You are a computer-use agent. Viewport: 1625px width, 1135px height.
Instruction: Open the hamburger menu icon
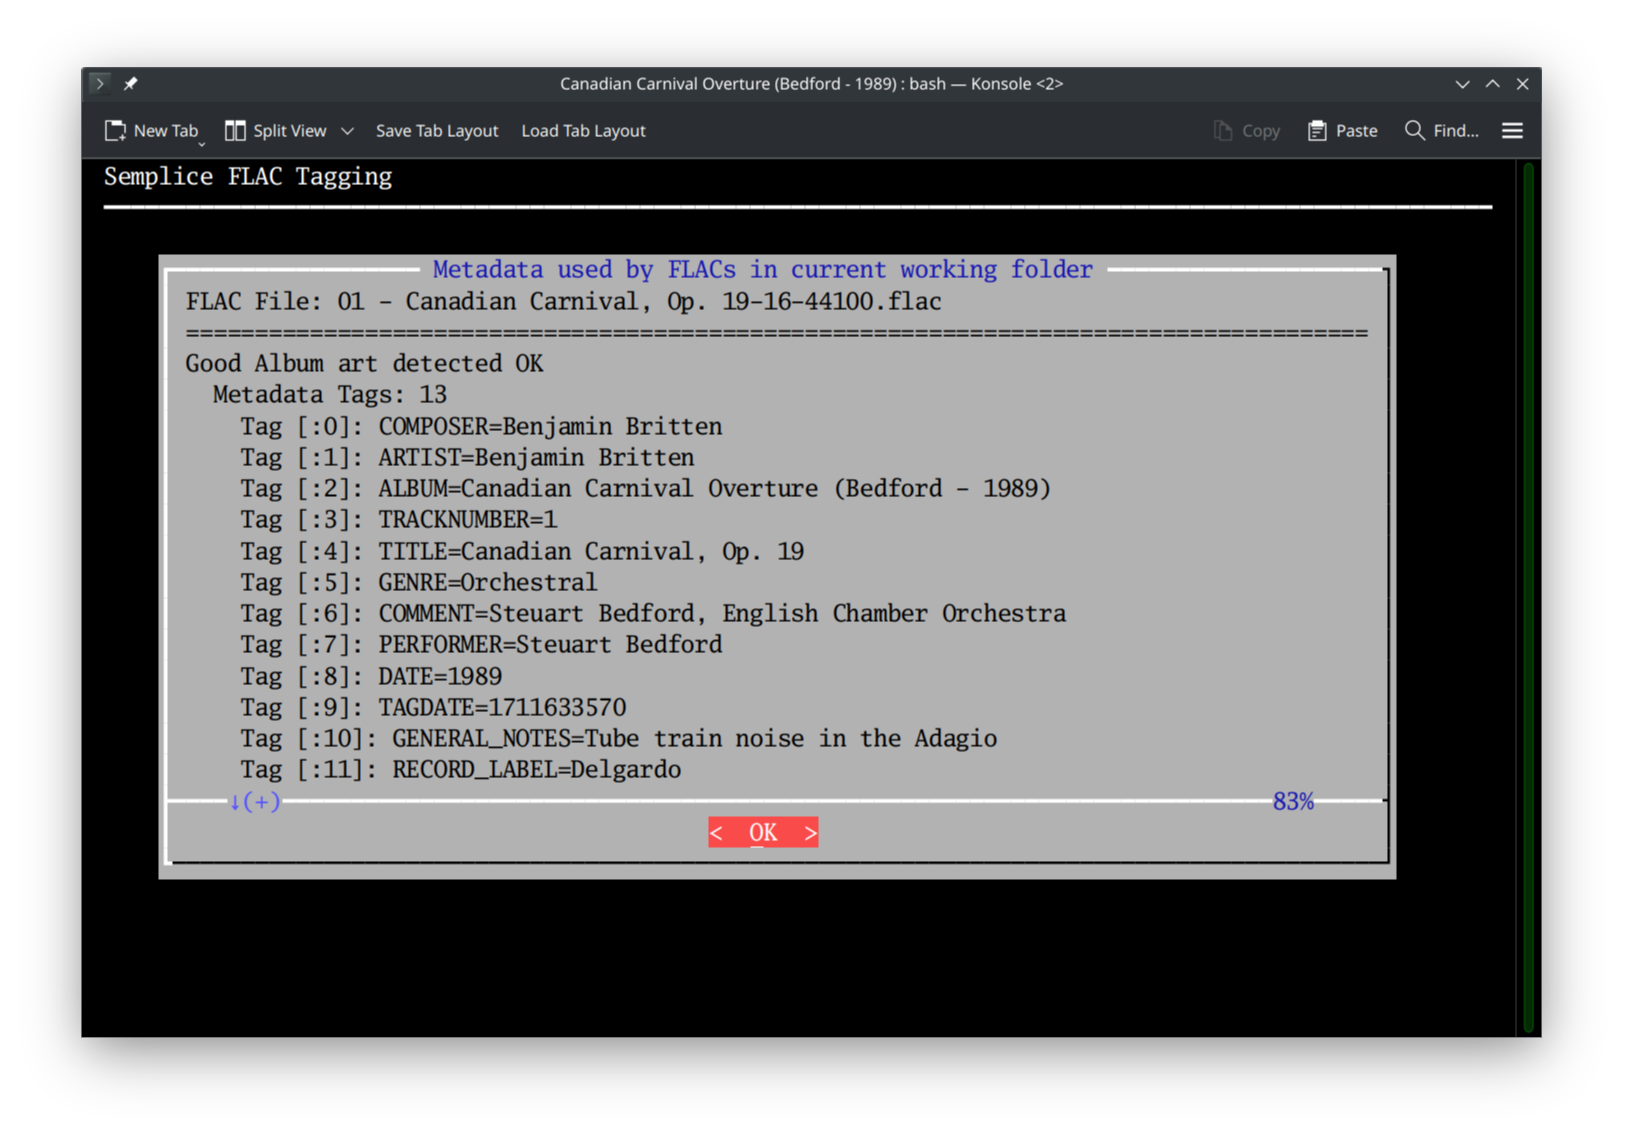pos(1512,130)
